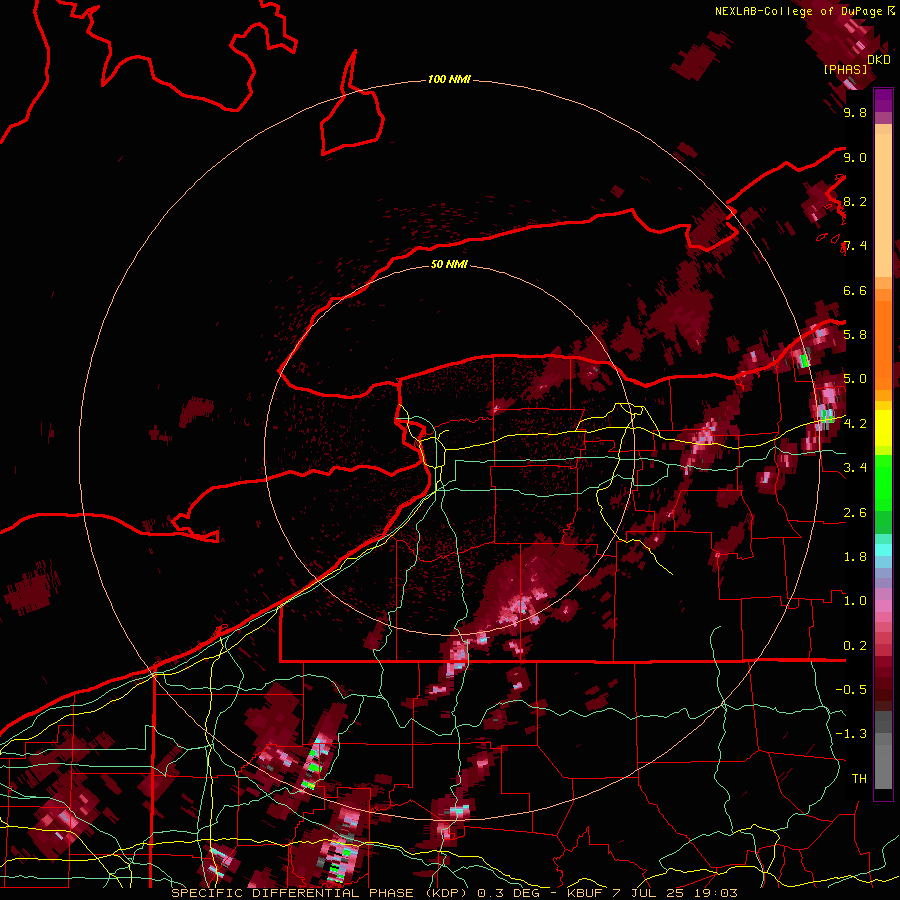Screen dimensions: 900x900
Task: Click the 3.4 legend value
Action: [x=855, y=468]
